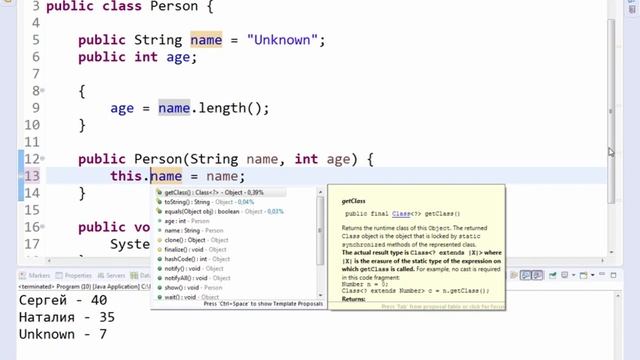Screen dimensions: 640x360
Task: Collapse the initializer block at line 8
Action: pos(43,90)
